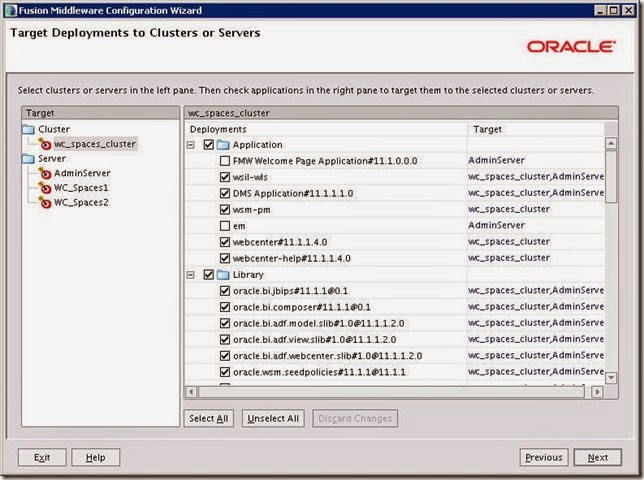
Task: Click vertical scrollbar up arrow
Action: (x=611, y=143)
